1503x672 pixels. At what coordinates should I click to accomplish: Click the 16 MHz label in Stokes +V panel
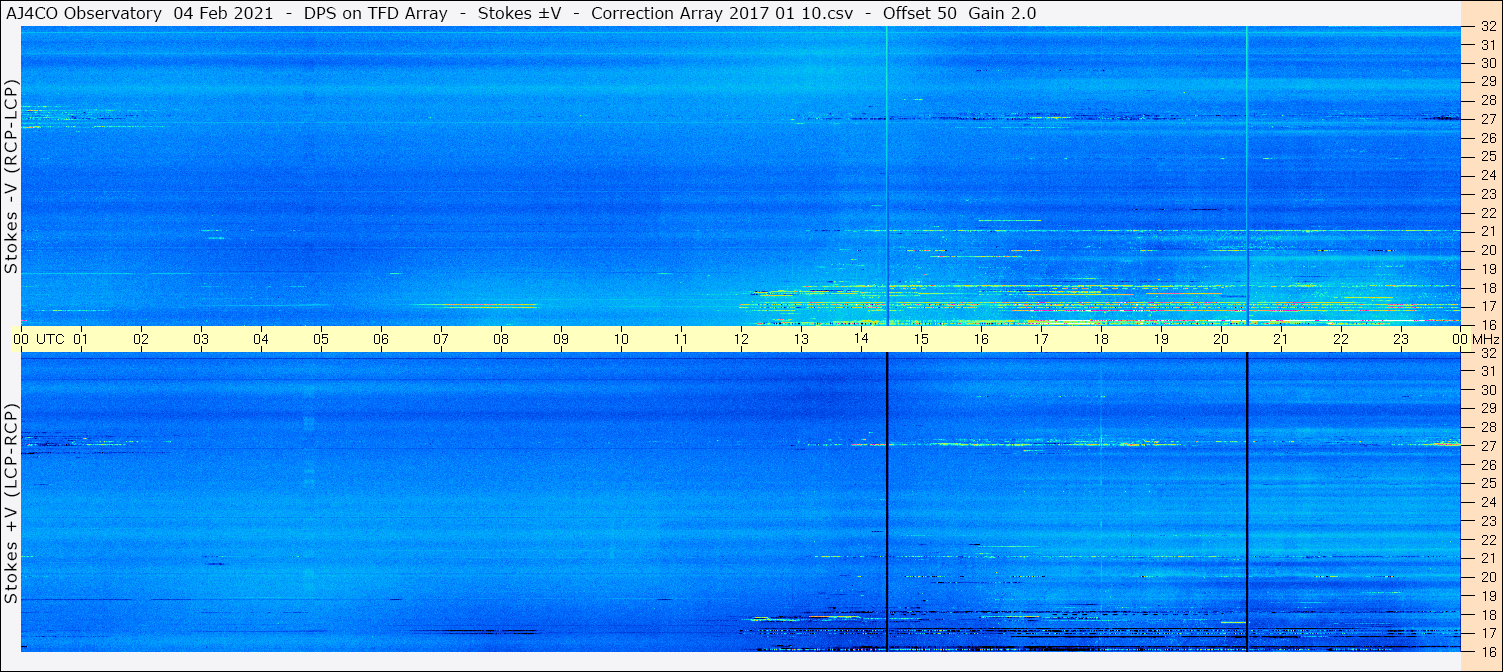pos(1488,651)
